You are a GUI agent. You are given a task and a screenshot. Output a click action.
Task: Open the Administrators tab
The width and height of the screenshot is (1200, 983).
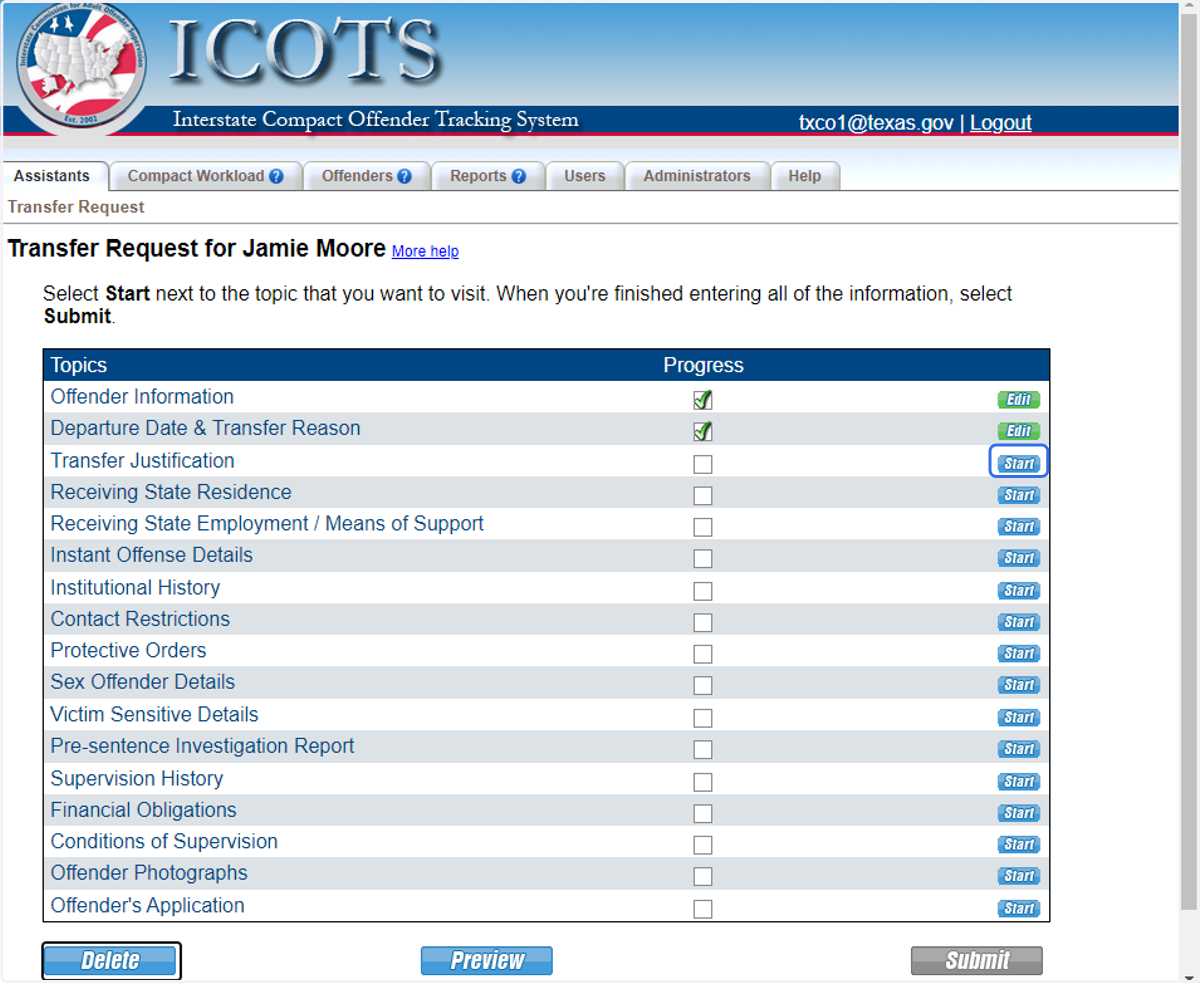(x=697, y=176)
